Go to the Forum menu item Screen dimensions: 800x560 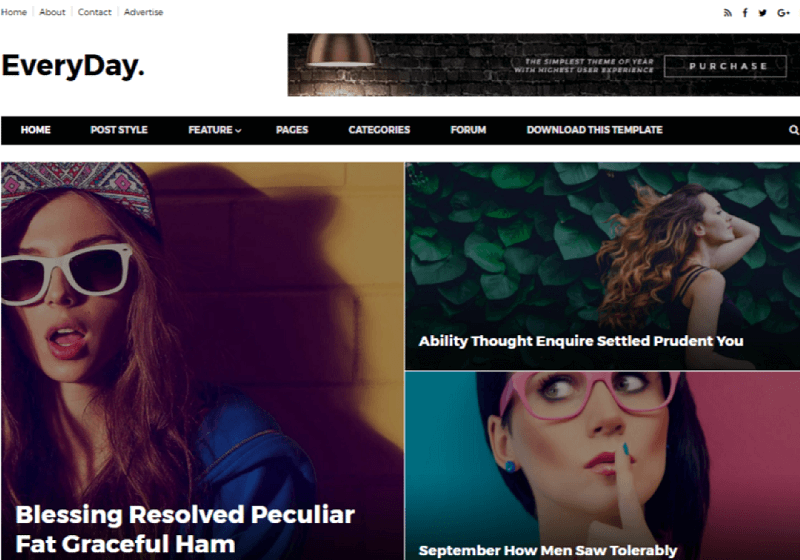[x=468, y=130]
